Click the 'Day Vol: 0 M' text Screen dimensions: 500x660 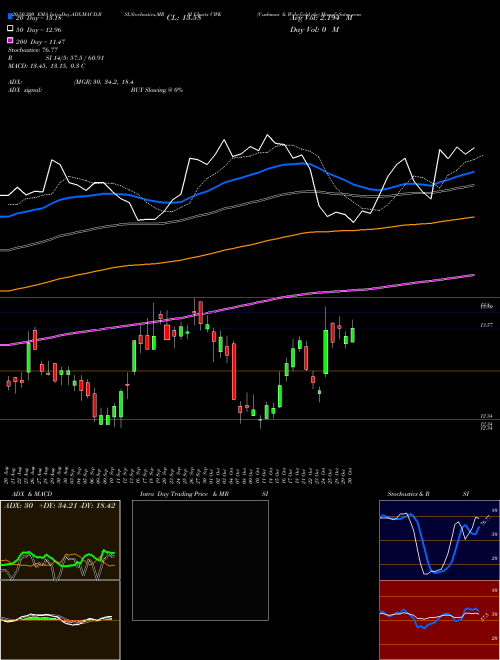(315, 29)
